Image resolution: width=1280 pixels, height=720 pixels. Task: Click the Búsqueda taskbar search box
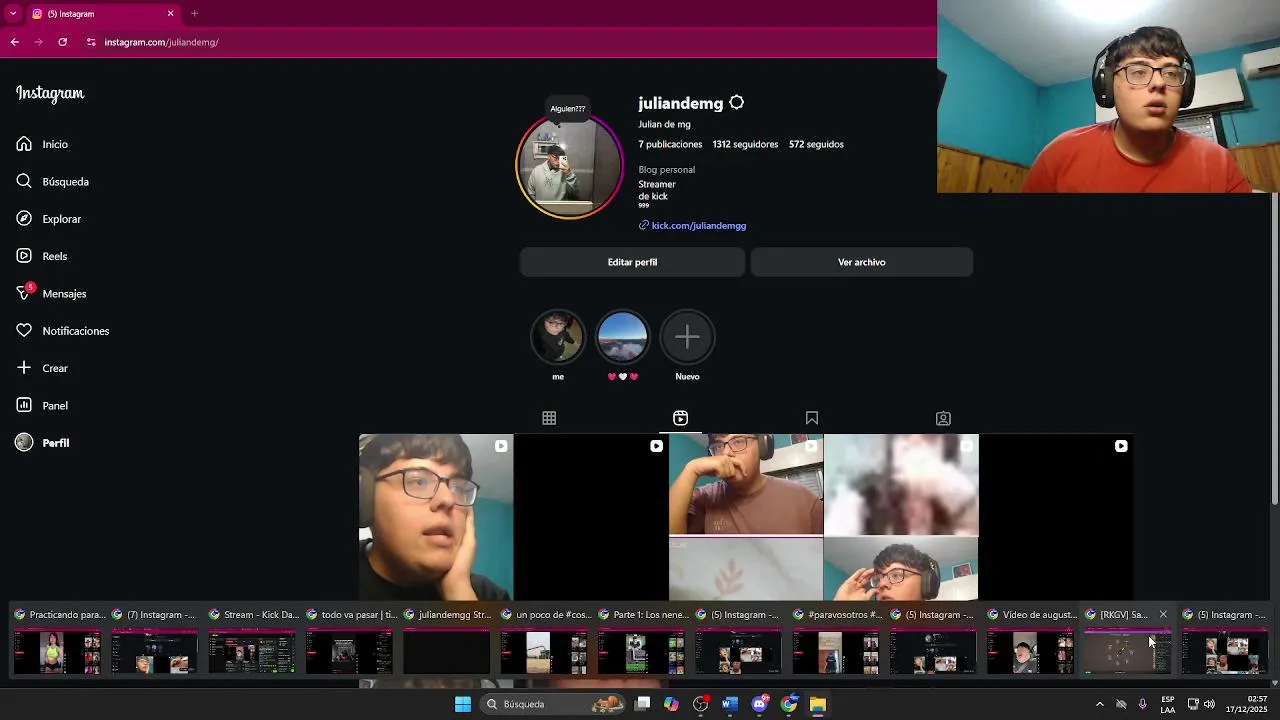[553, 704]
